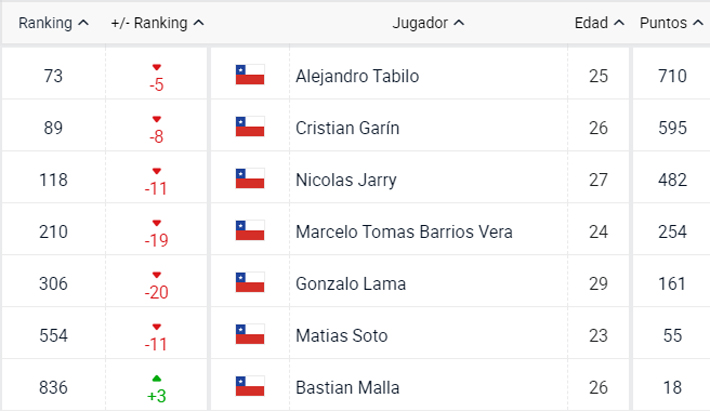Click the Chile flag beside Alejandro Tabilo
The image size is (710, 411).
(x=249, y=75)
